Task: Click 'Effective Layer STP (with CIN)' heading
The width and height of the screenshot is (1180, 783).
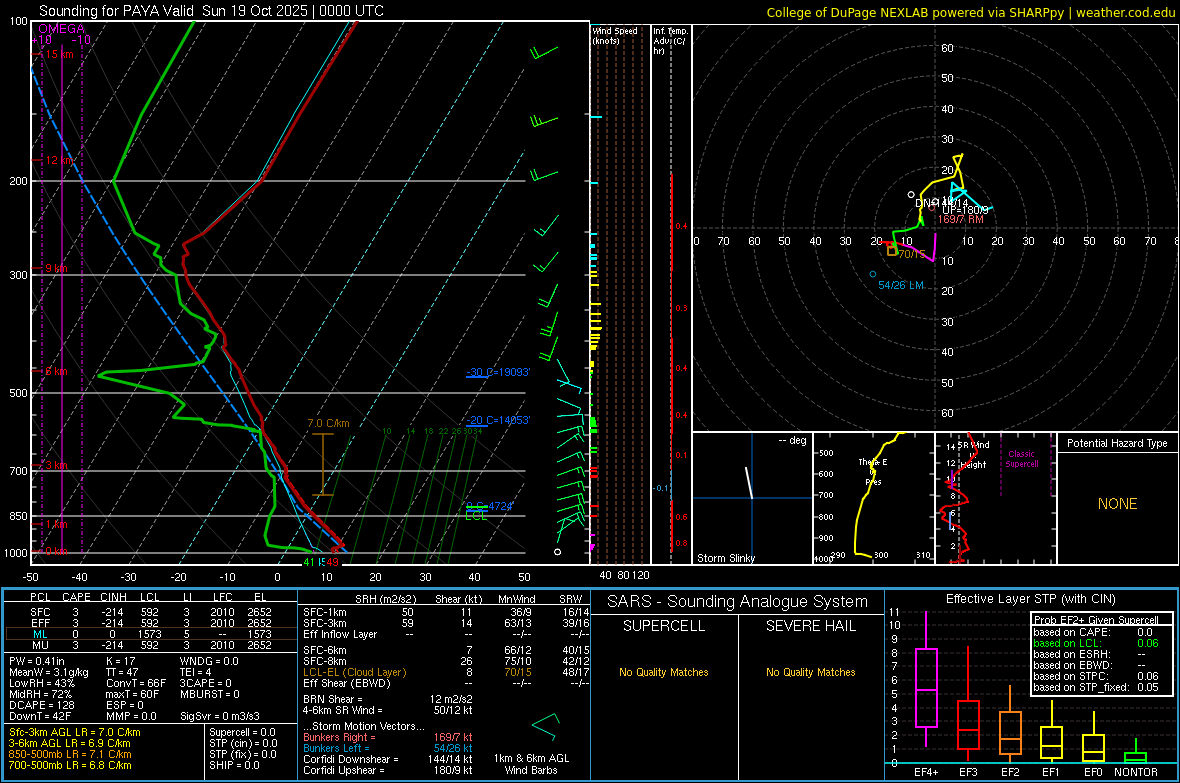Action: coord(1031,599)
